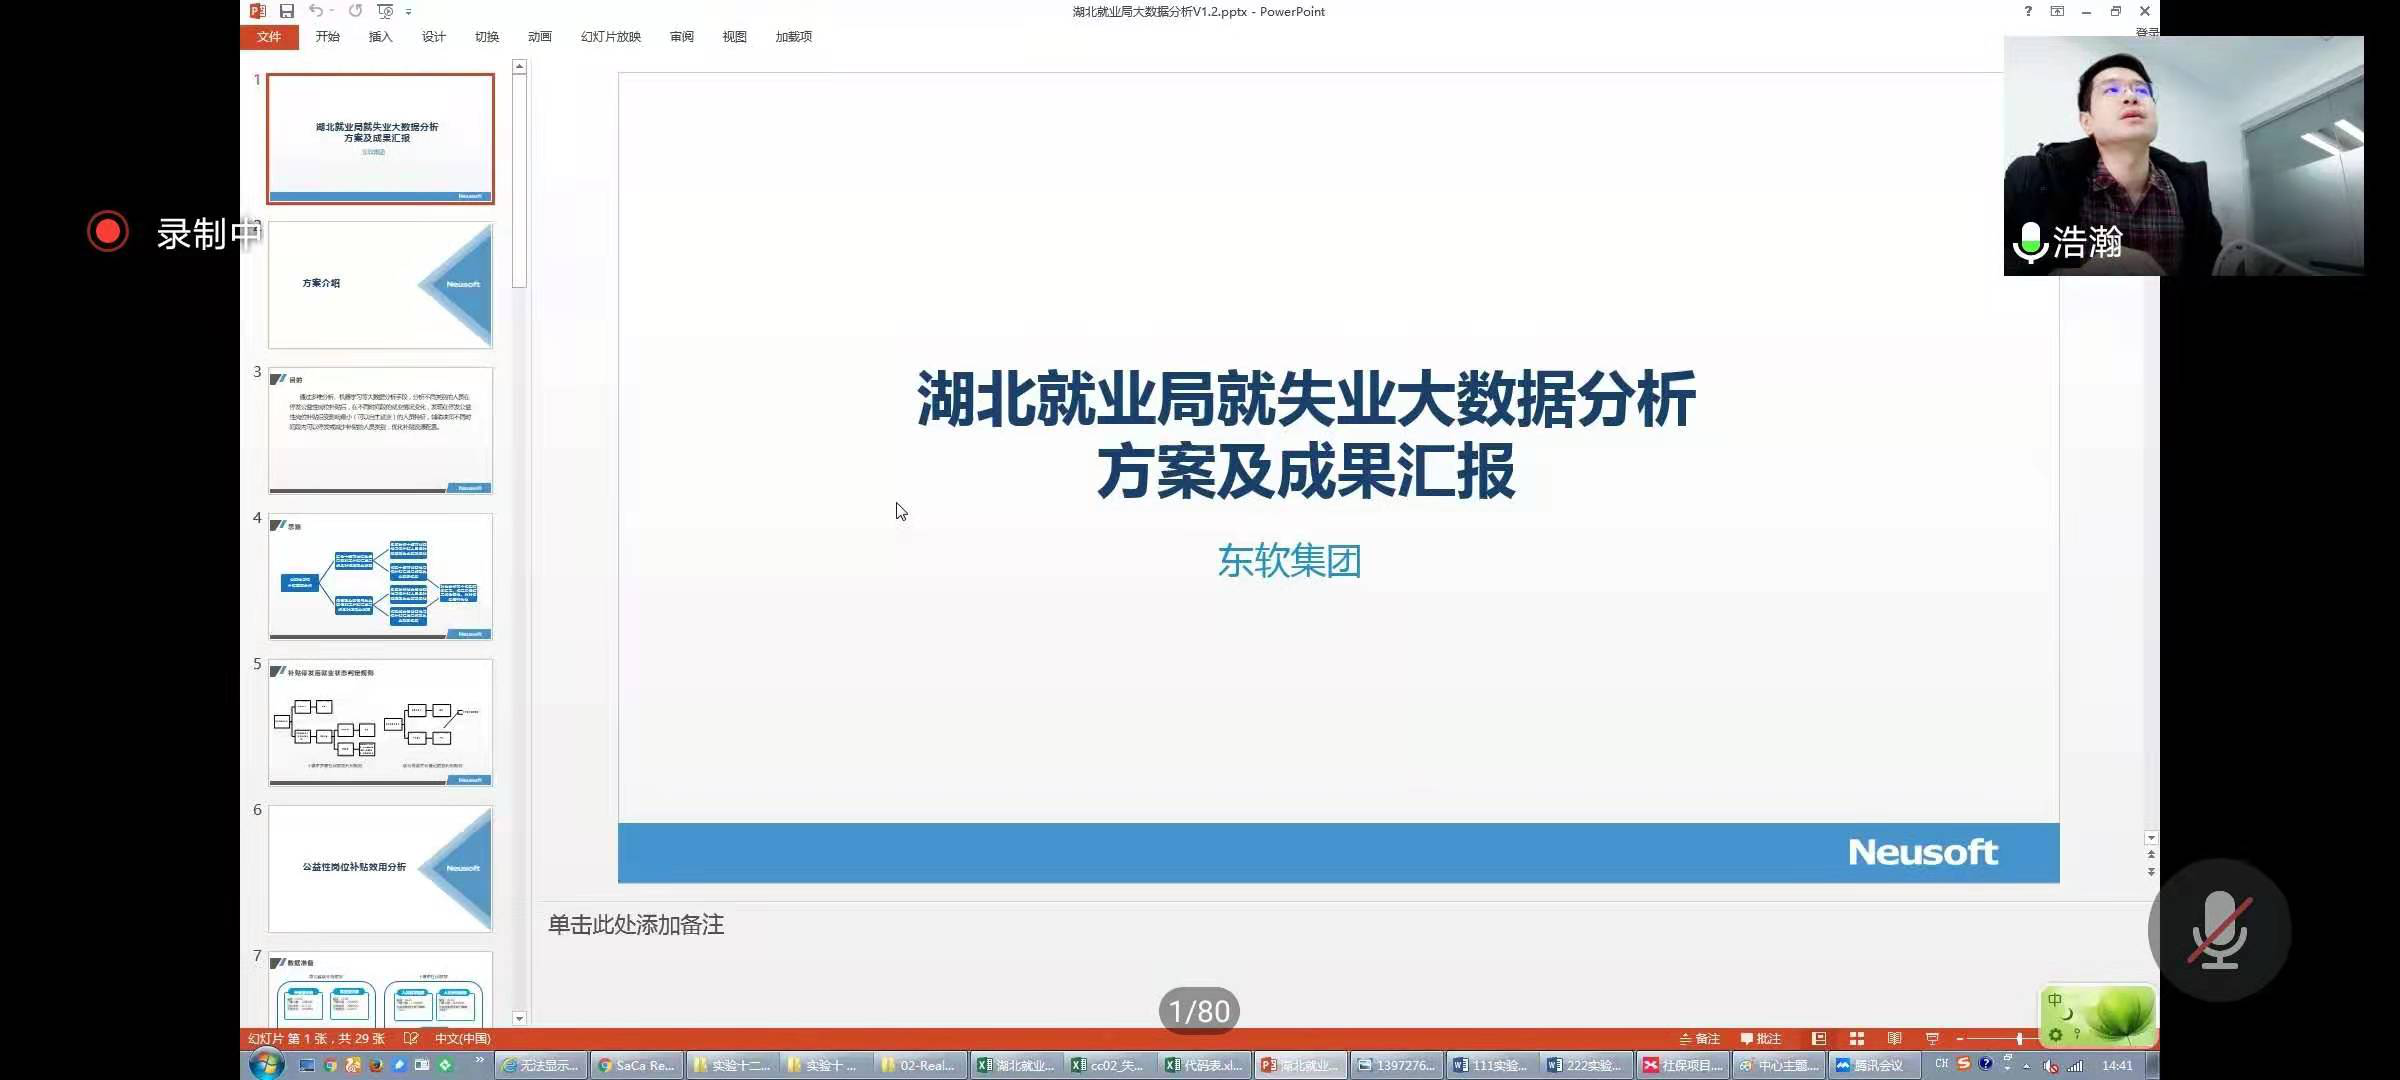Click the slide count 幻灯片 第 1 张 status text
Screen dimensions: 2400x1080
coord(315,1038)
